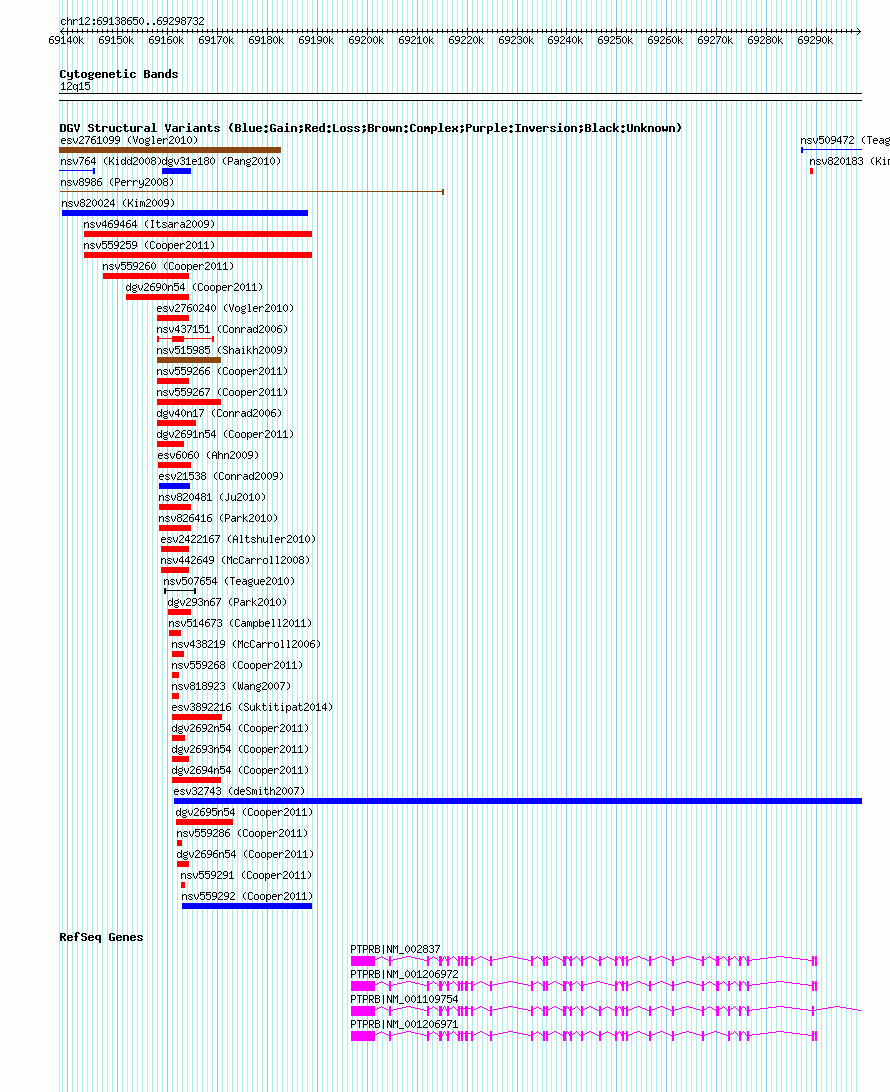
Task: Click the nsv509472 variant label at right
Action: pos(845,140)
